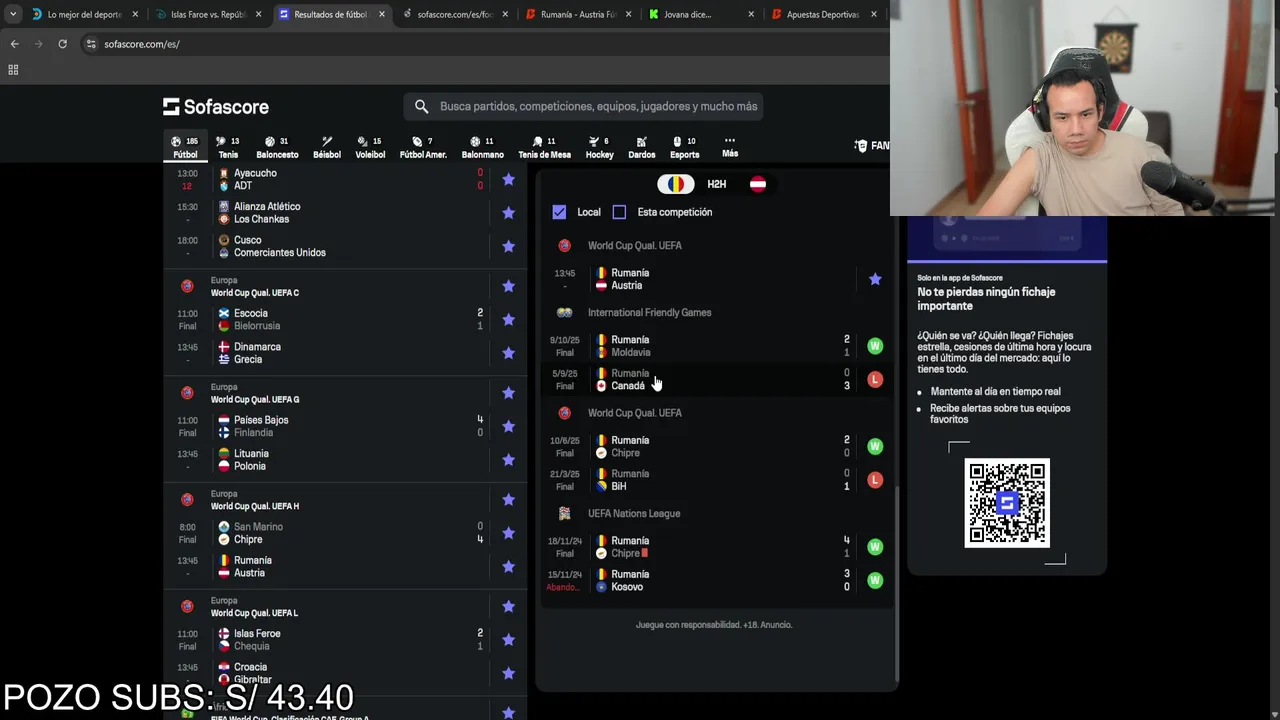Select the Tenis sport tab
Image resolution: width=1280 pixels, height=720 pixels.
(228, 147)
